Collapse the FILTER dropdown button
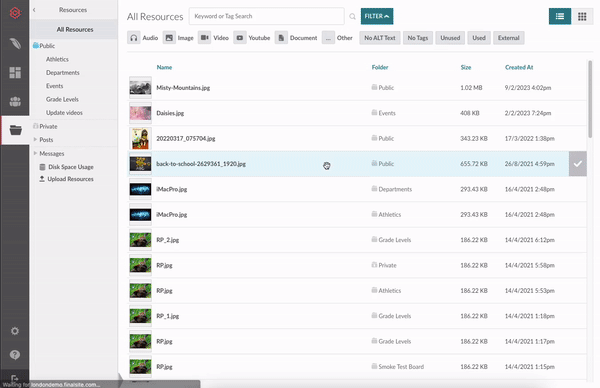The width and height of the screenshot is (600, 388). click(377, 16)
